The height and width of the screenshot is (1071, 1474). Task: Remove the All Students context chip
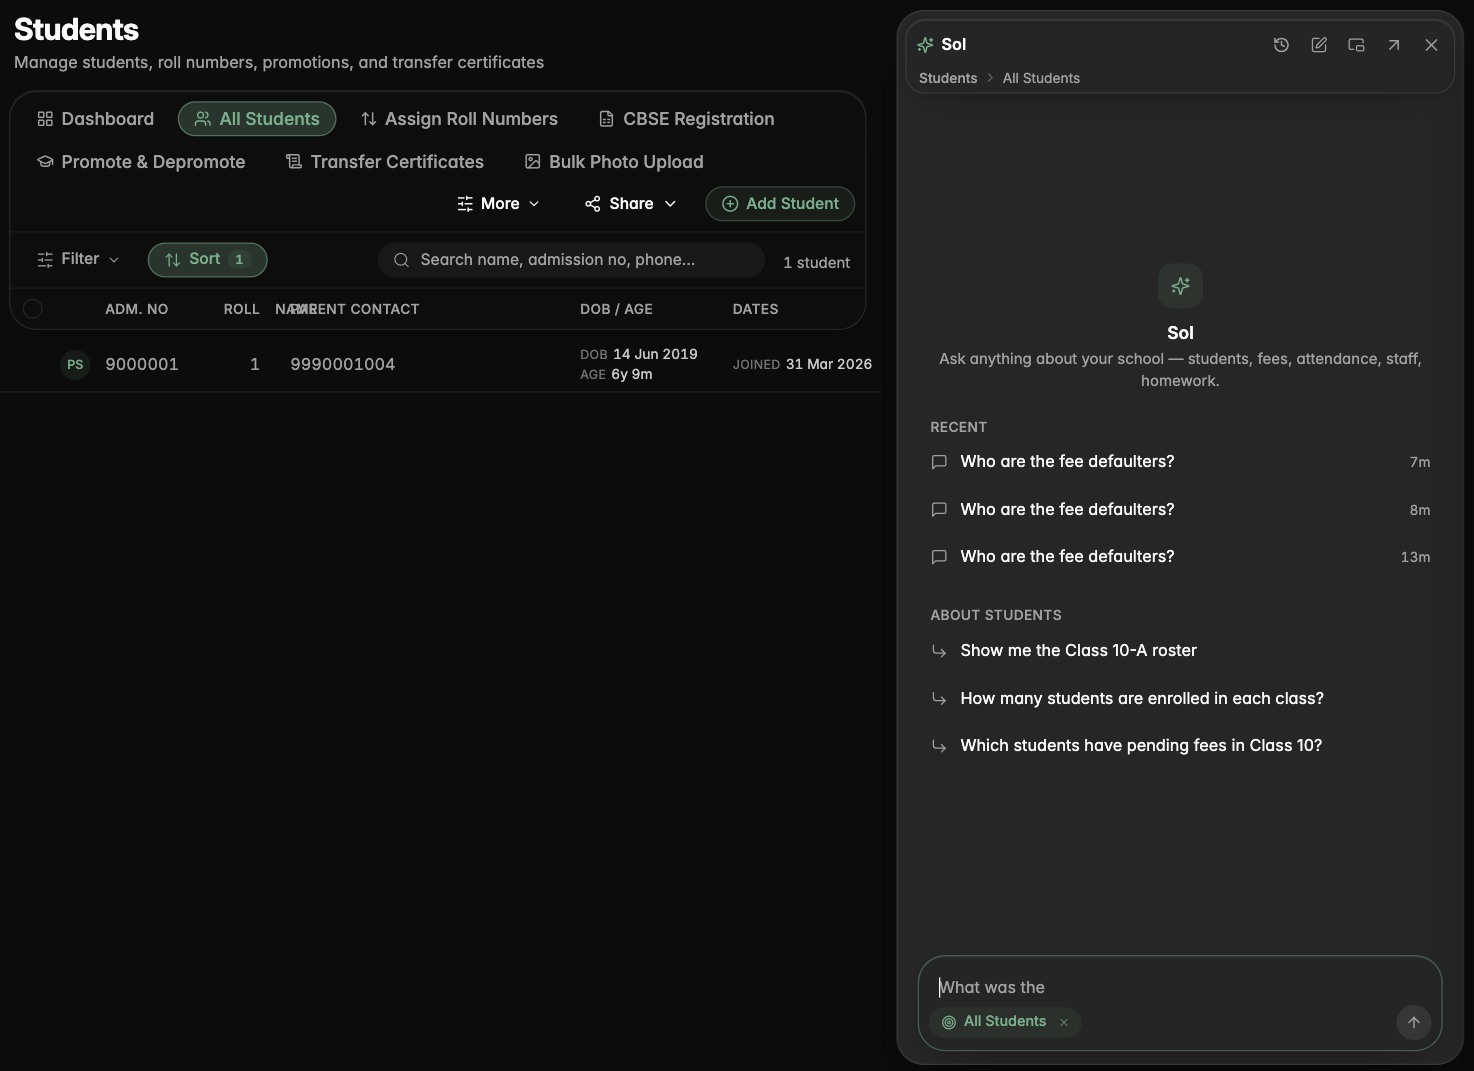[x=1064, y=1022]
